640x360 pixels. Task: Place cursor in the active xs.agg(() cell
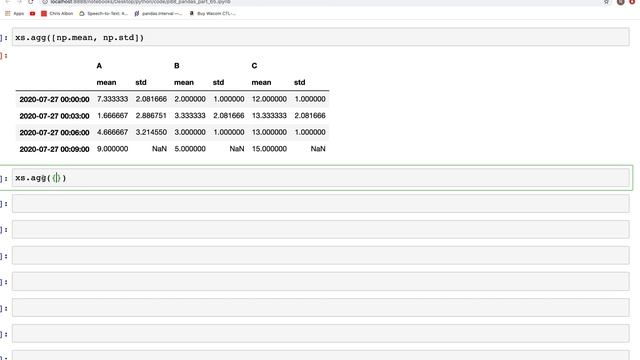pos(320,178)
